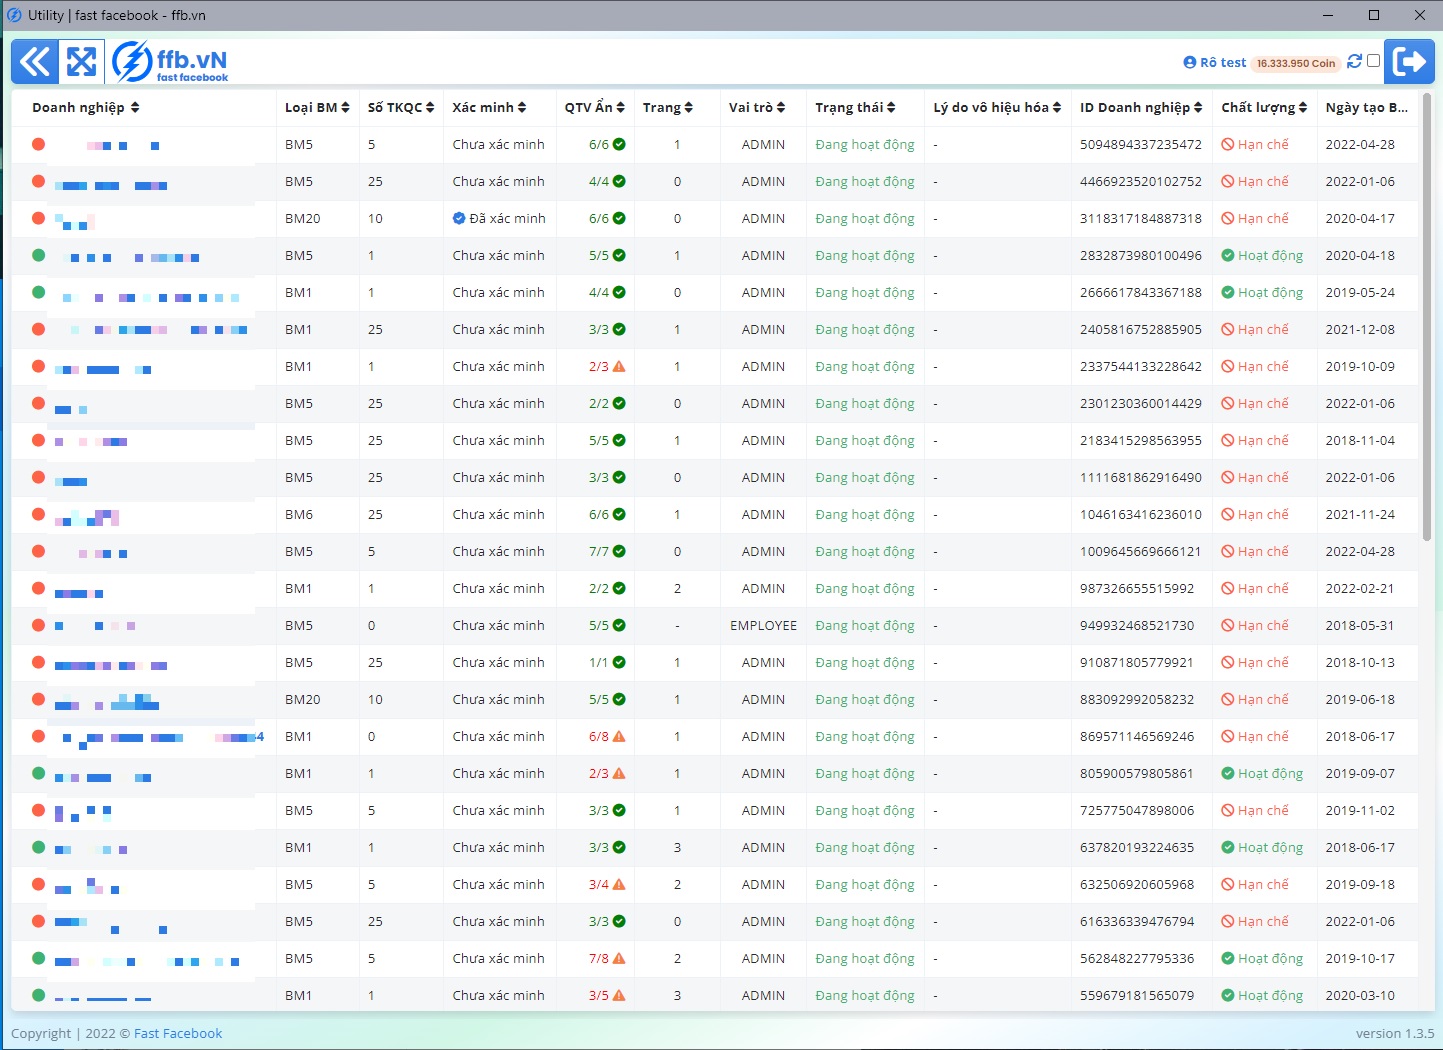Sort by Số TKQC column
The width and height of the screenshot is (1443, 1050).
(401, 107)
